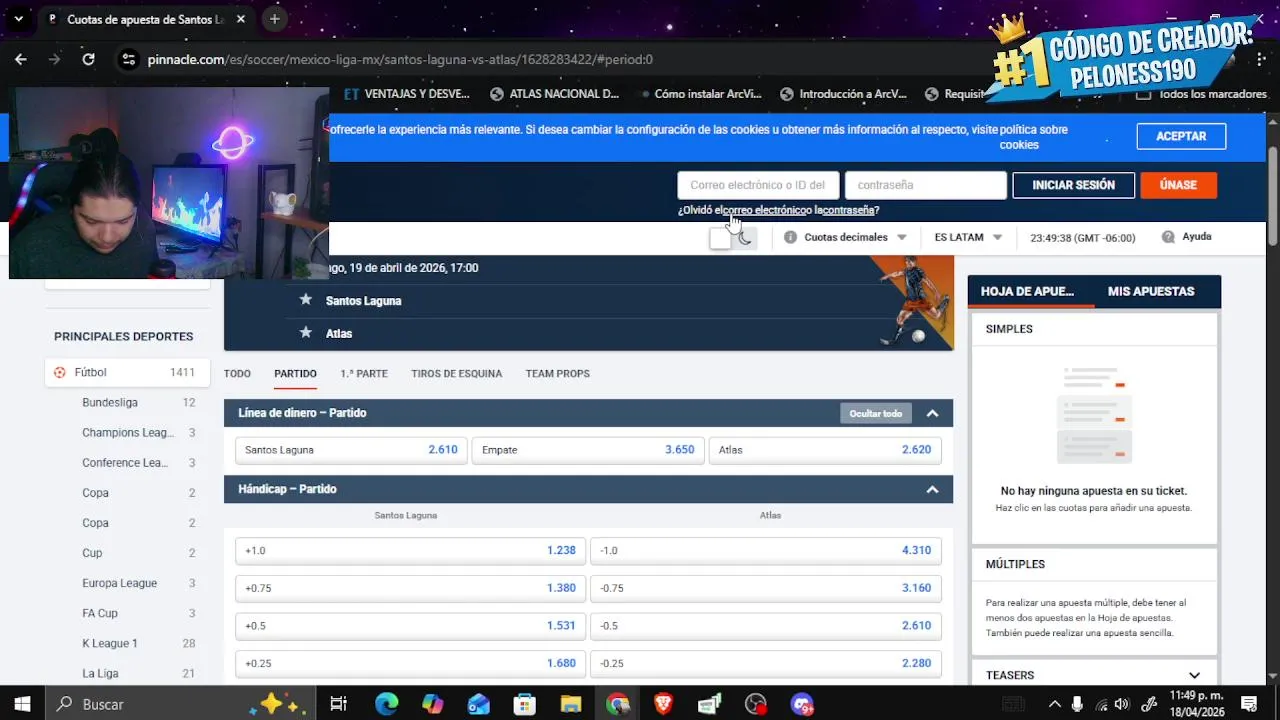Select Empate odds 3.650

(x=588, y=450)
